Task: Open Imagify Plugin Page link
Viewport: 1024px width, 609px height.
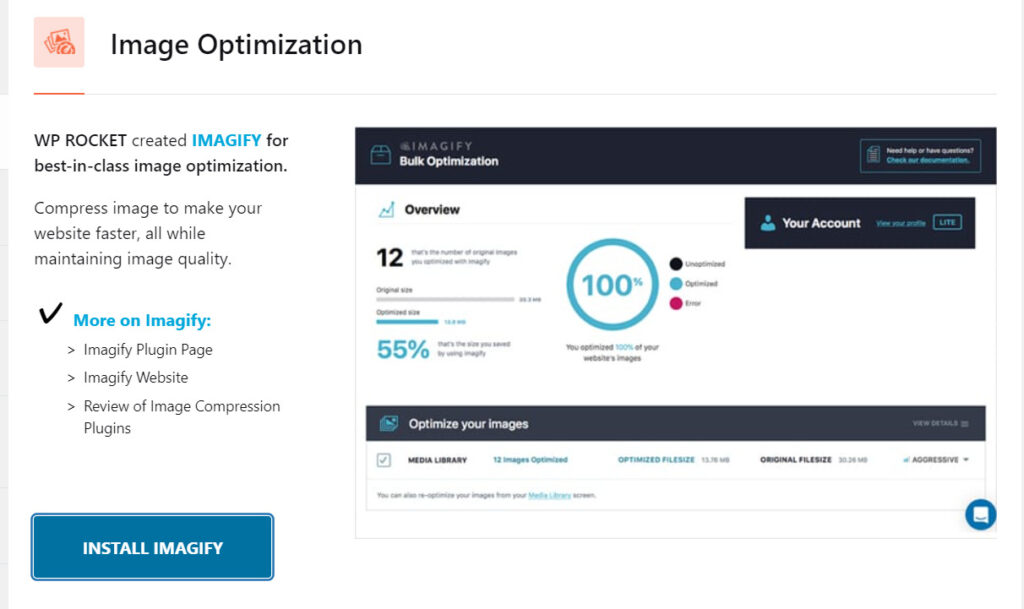Action: (x=148, y=350)
